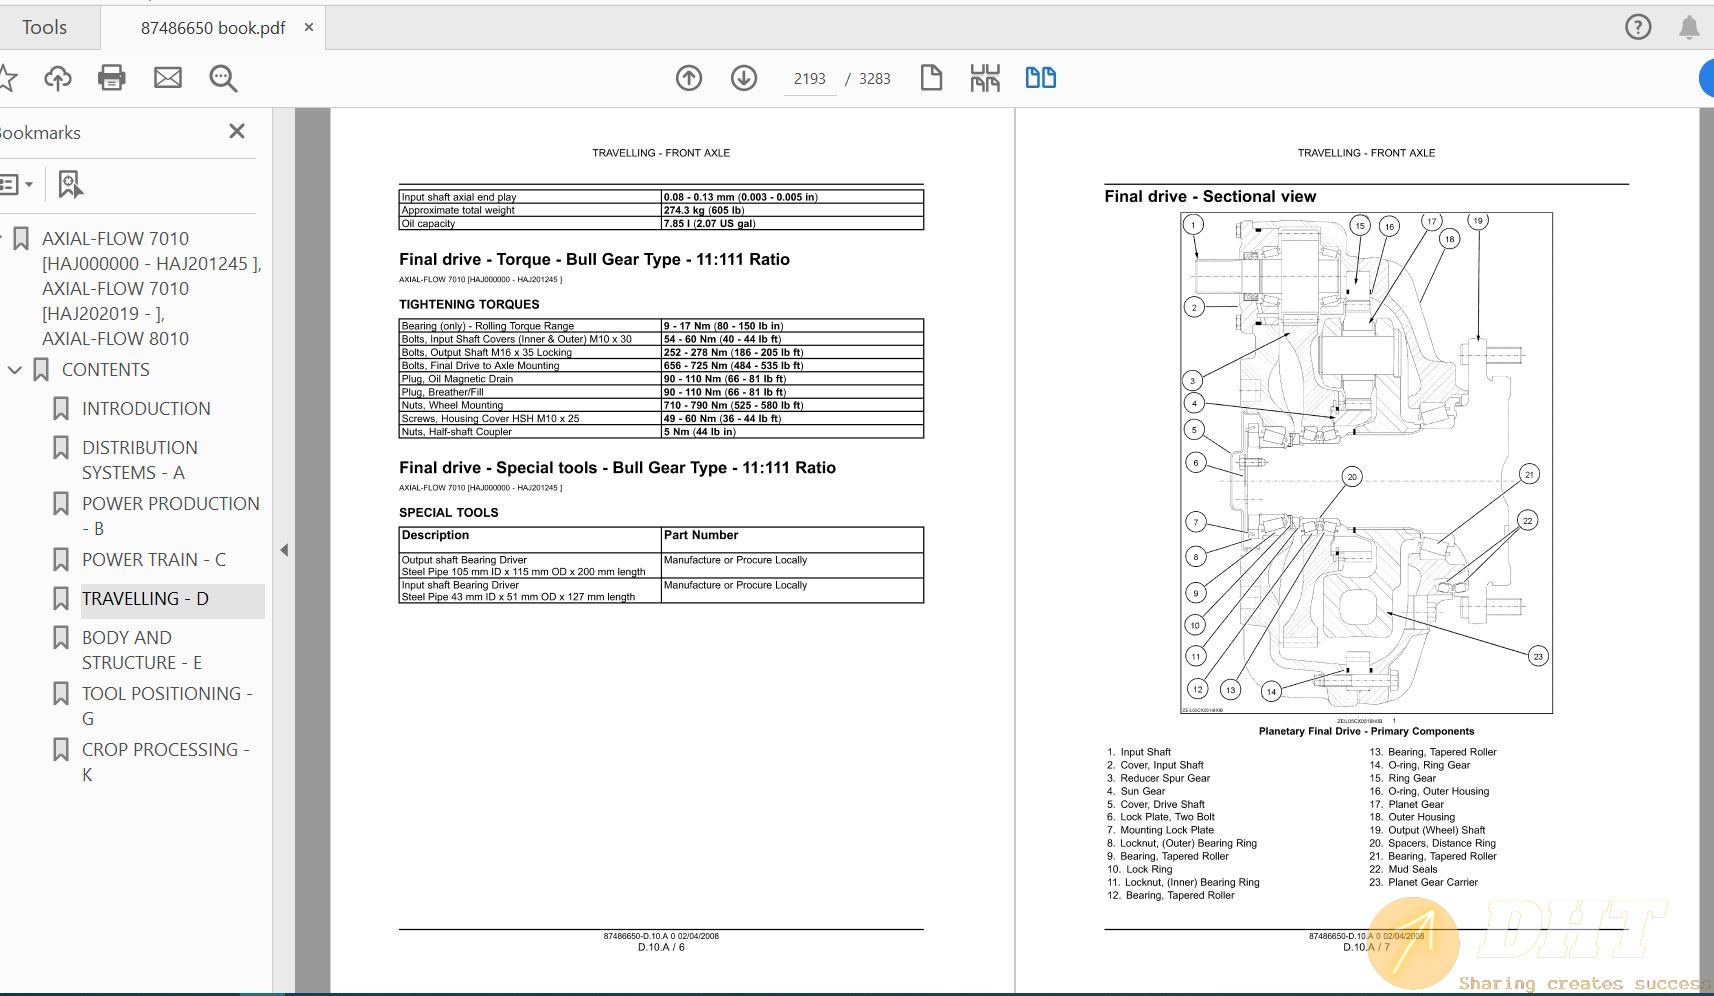This screenshot has width=1714, height=996.
Task: Go to DISTRIBUTION SYSTEMS - A bookmark
Action: point(139,460)
